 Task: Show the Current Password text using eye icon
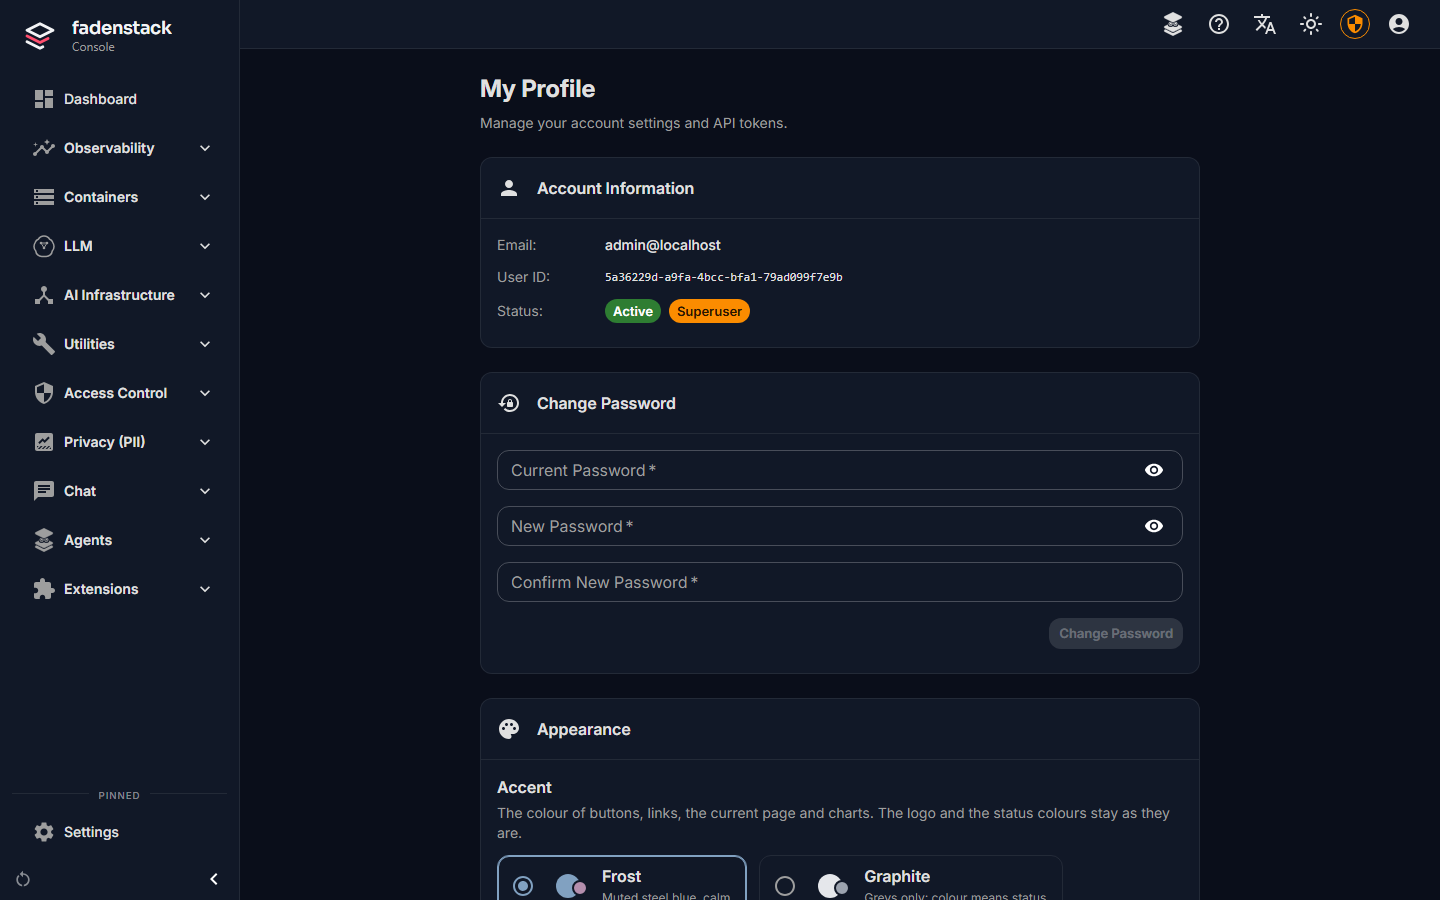pyautogui.click(x=1154, y=470)
